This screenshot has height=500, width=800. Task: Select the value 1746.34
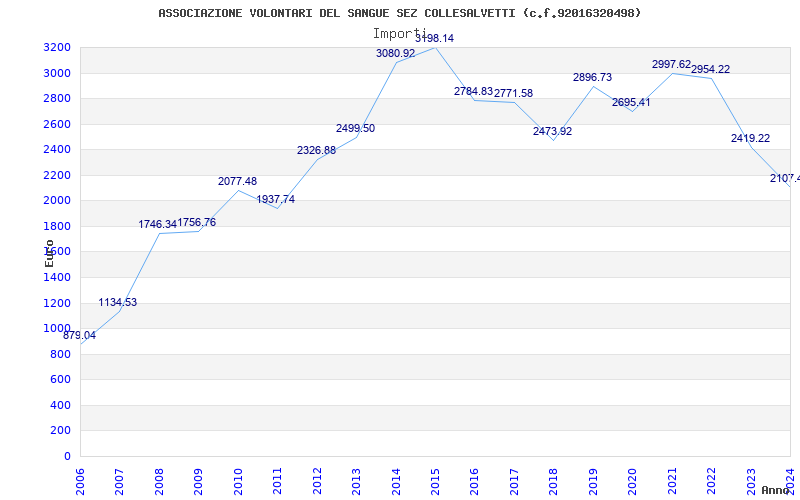(157, 224)
